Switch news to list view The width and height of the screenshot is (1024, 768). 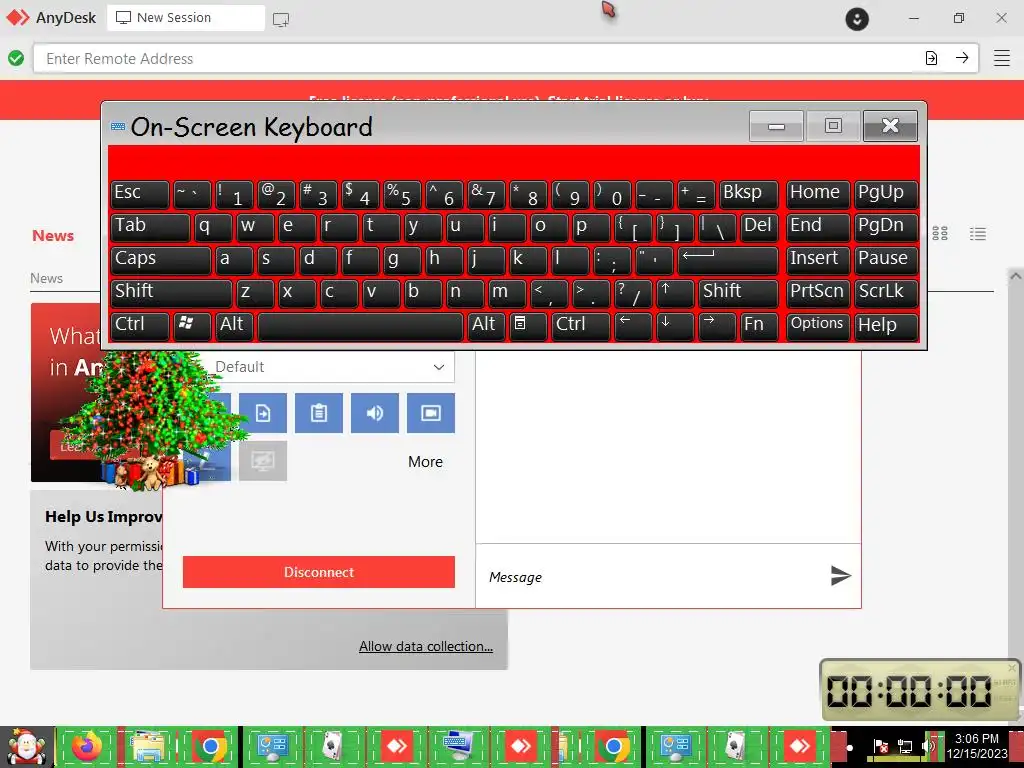[978, 234]
